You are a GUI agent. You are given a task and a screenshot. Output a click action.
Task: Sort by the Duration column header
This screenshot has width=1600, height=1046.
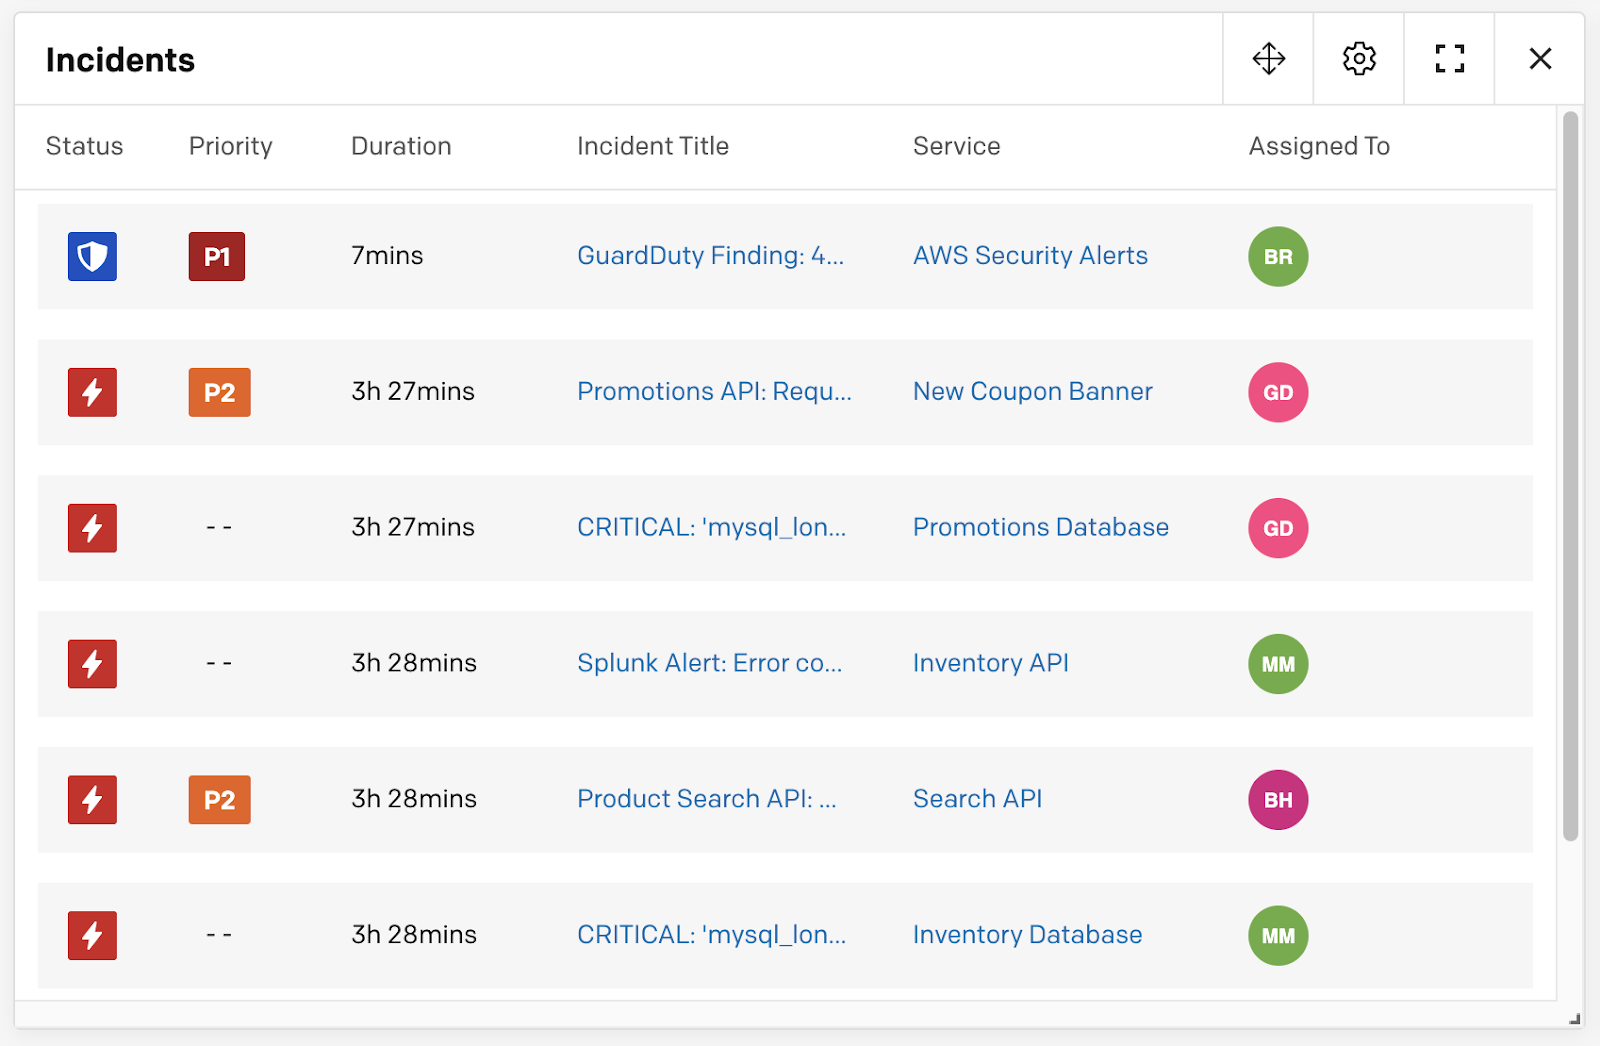coord(401,146)
